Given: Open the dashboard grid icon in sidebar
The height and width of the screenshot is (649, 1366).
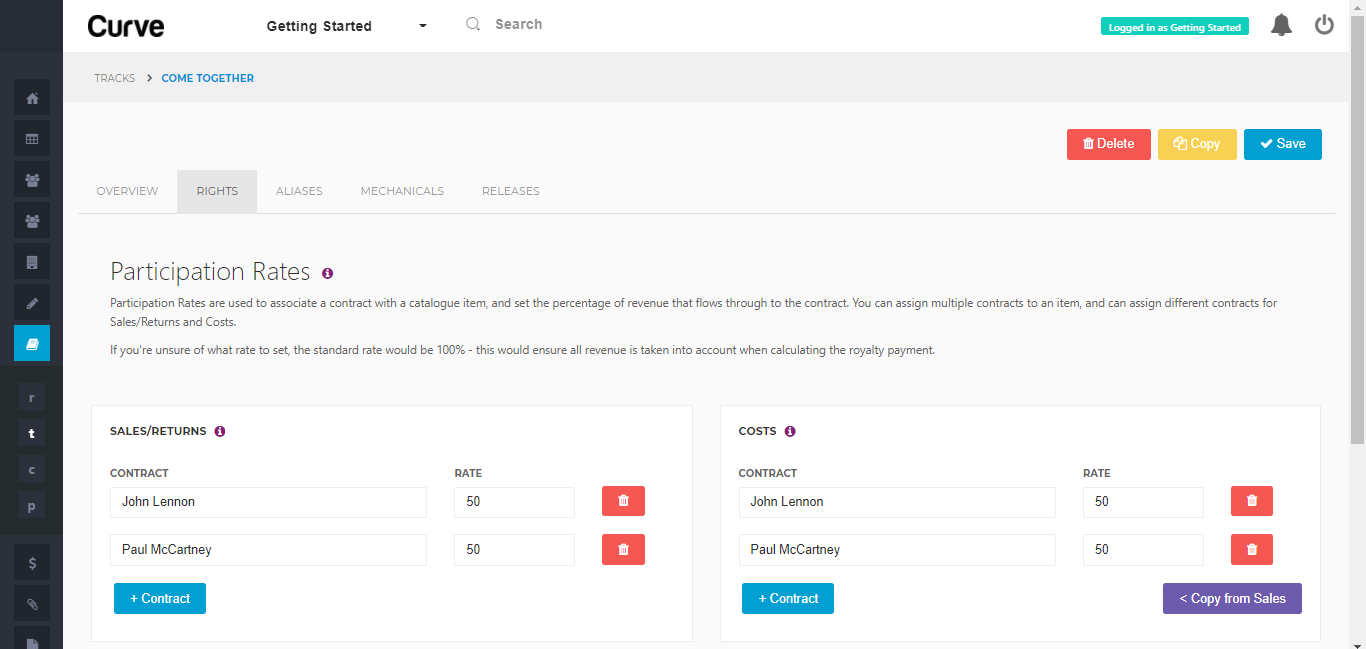Looking at the screenshot, I should pyautogui.click(x=31, y=137).
